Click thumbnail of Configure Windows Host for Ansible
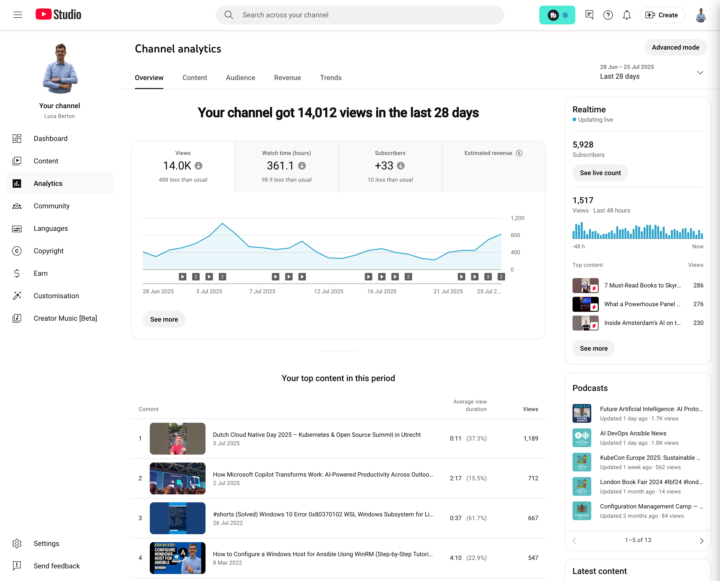720x581 pixels. (x=178, y=558)
